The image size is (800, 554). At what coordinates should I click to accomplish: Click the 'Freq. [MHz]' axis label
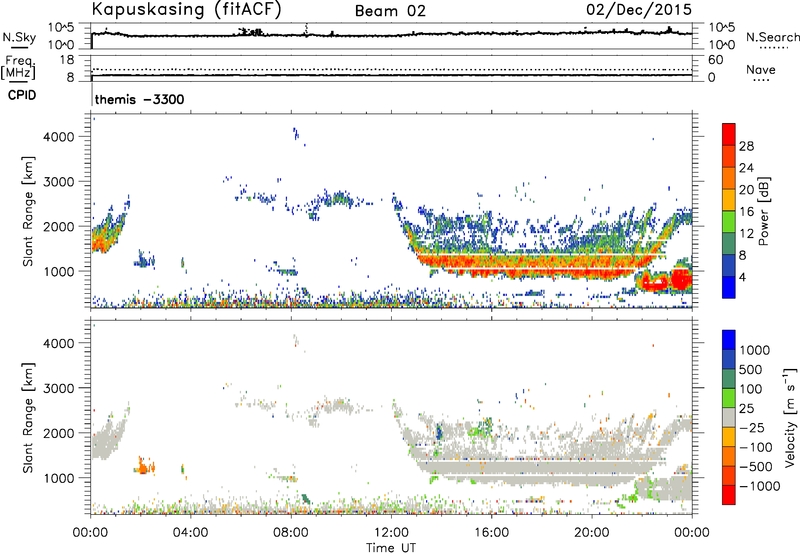click(x=19, y=67)
